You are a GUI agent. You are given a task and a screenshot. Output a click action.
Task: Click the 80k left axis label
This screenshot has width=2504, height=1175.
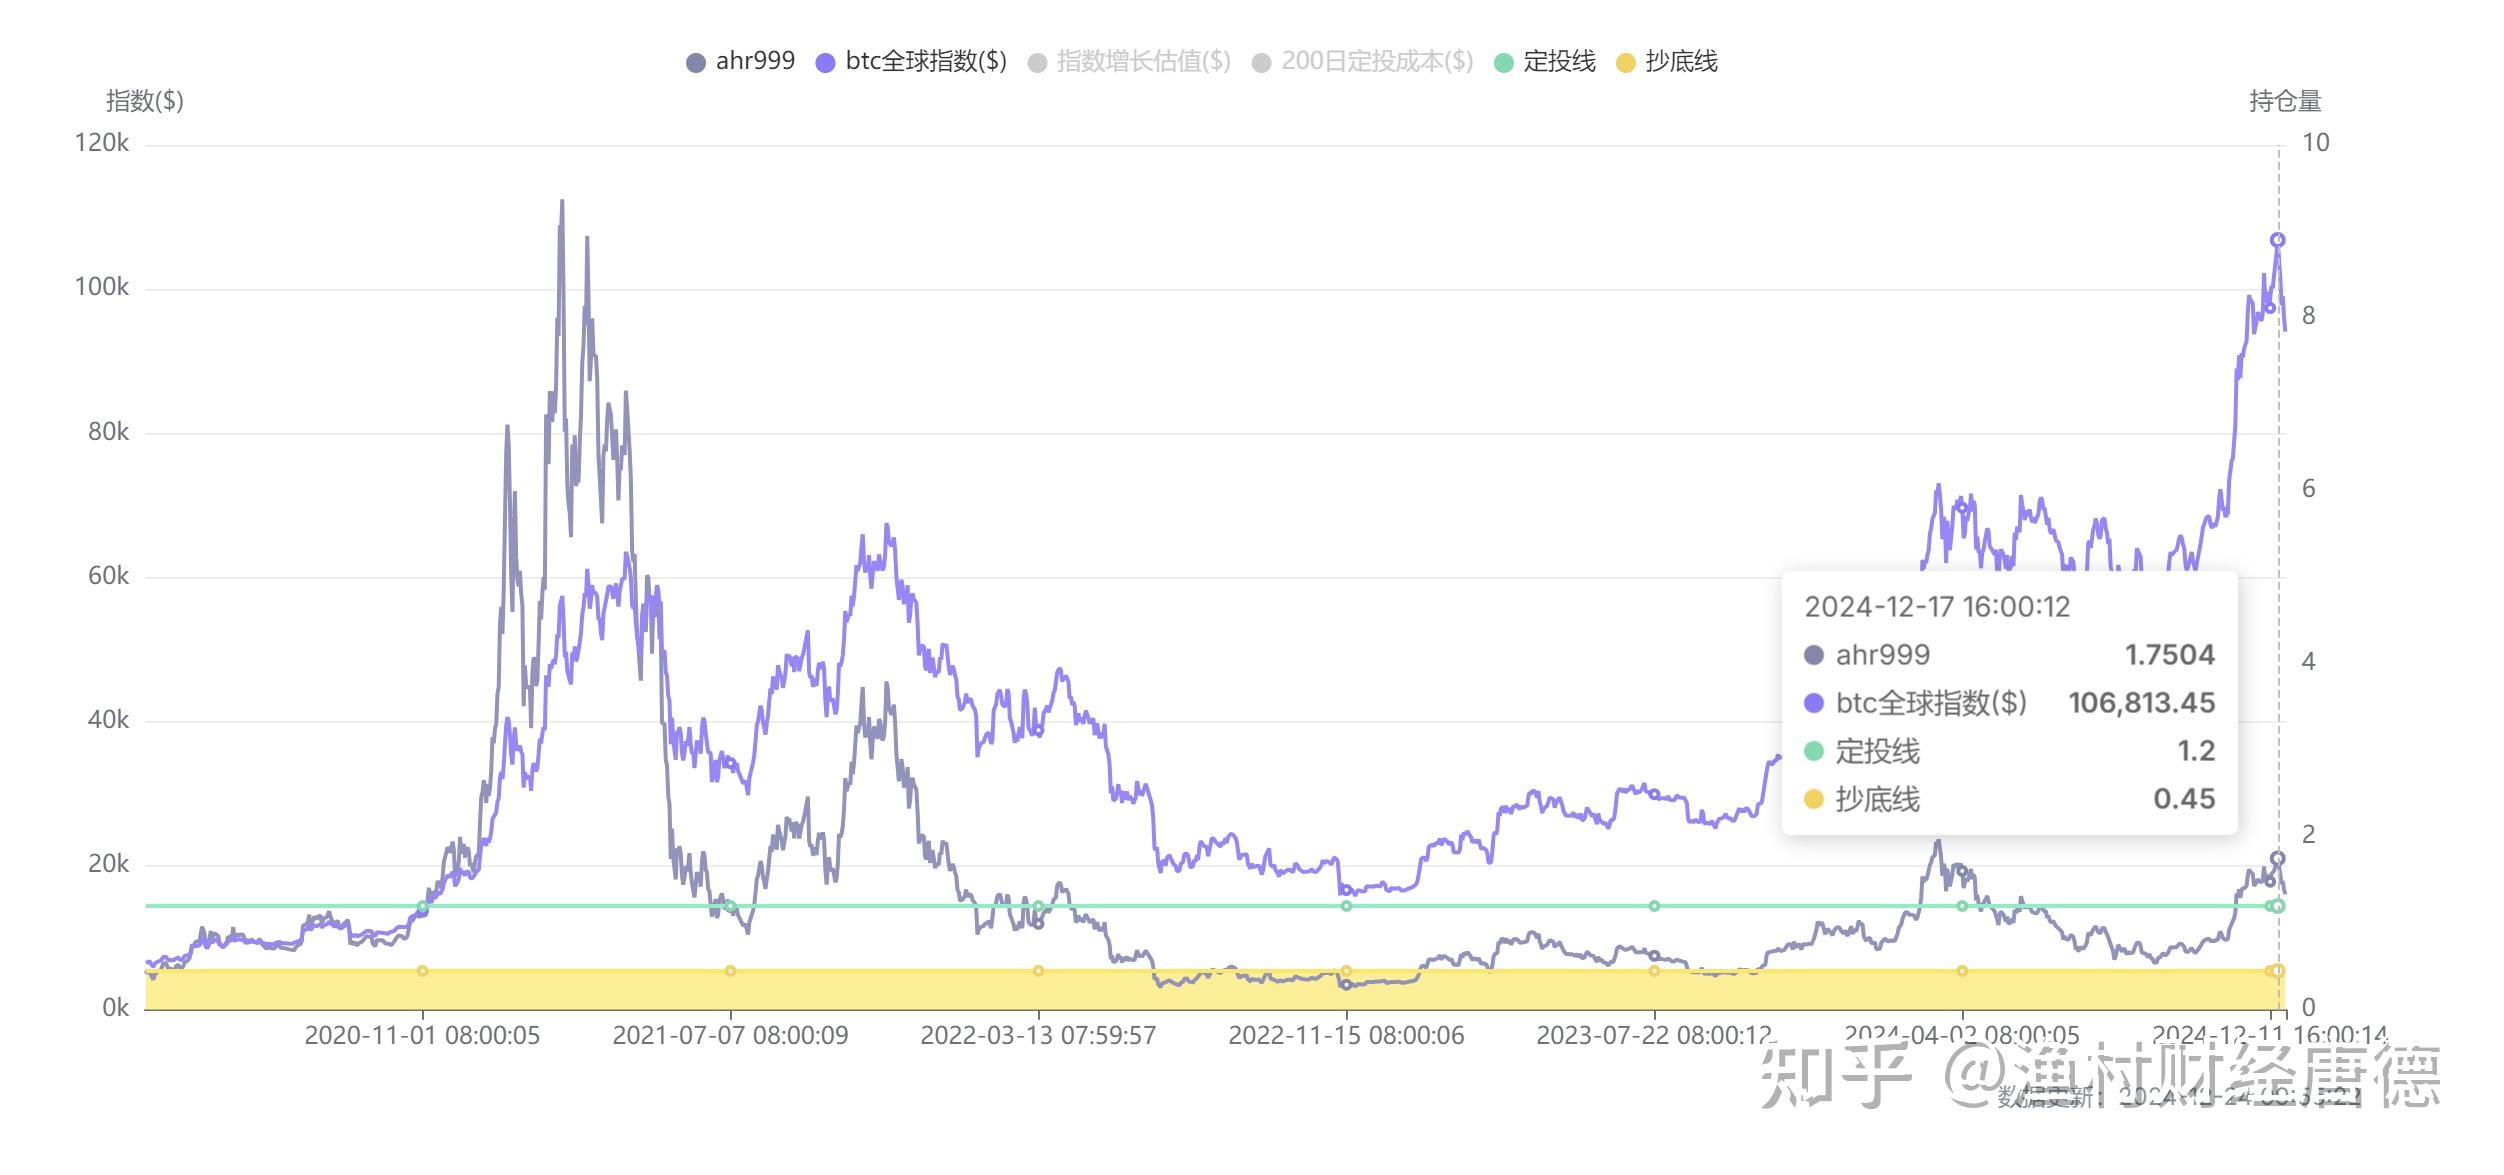(108, 432)
